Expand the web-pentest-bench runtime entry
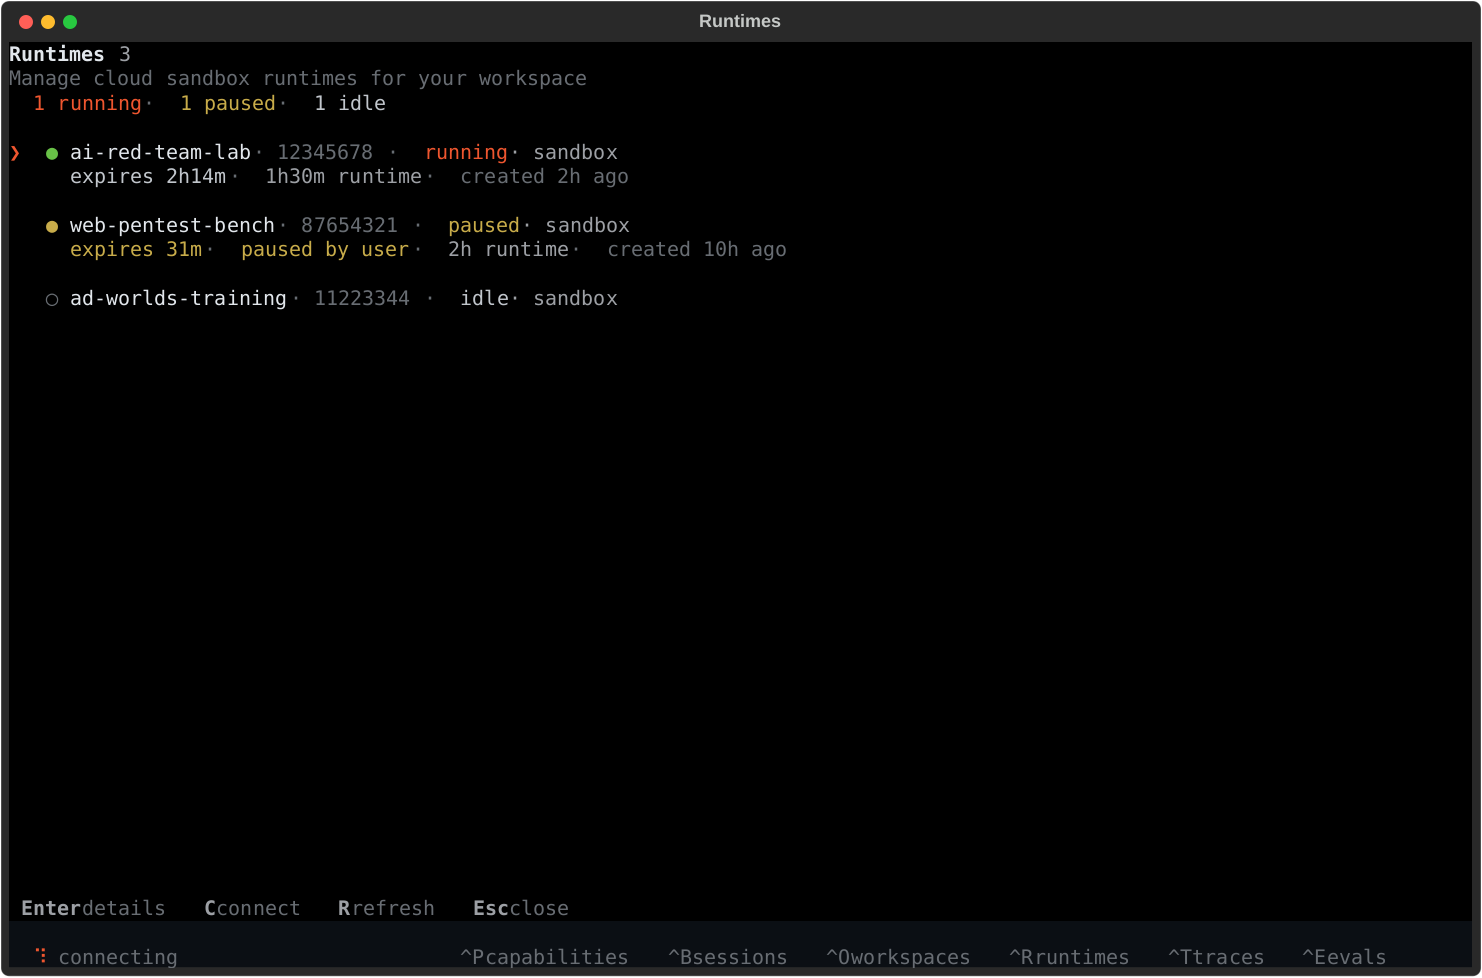 [x=172, y=225]
